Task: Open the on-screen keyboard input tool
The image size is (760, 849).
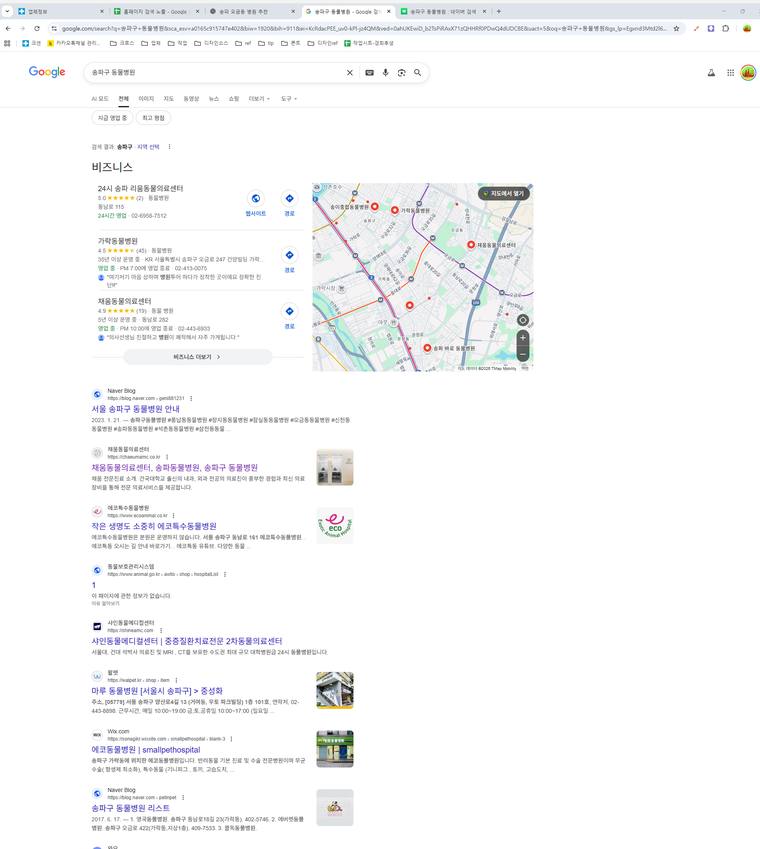Action: [x=369, y=73]
